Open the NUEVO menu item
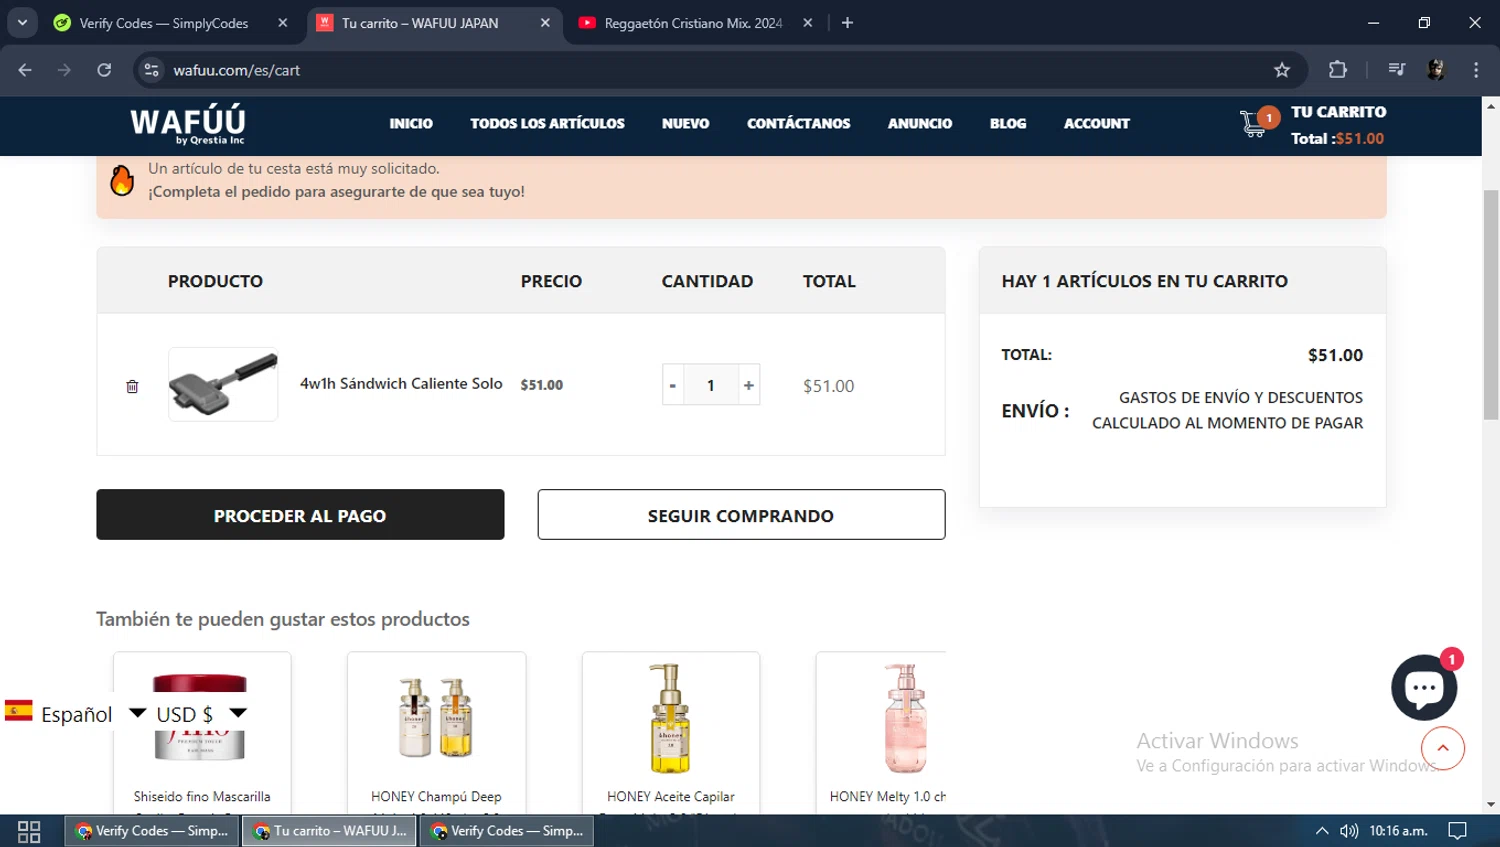This screenshot has width=1500, height=847. point(685,124)
